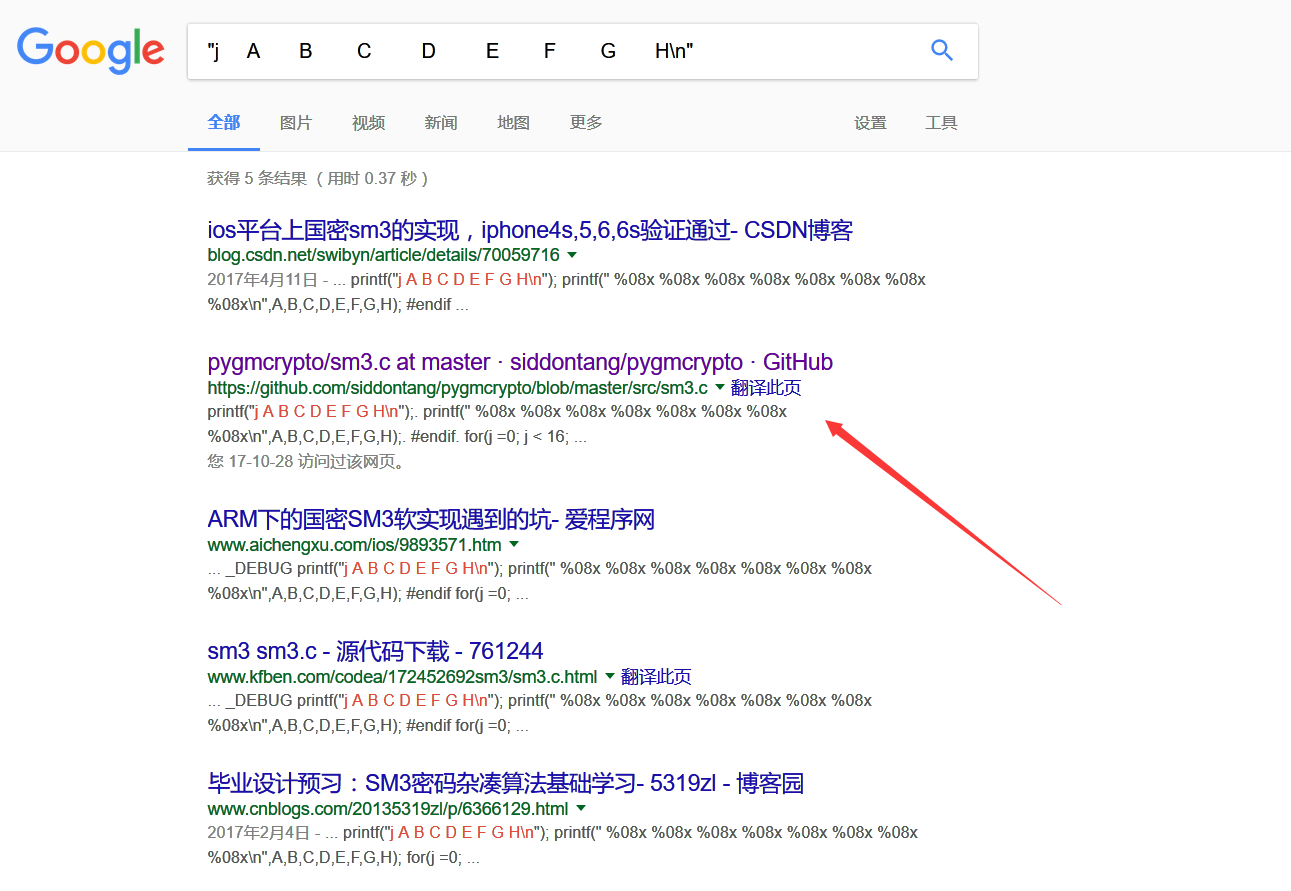Click the www.kfben.com/codea URL text

[x=402, y=677]
